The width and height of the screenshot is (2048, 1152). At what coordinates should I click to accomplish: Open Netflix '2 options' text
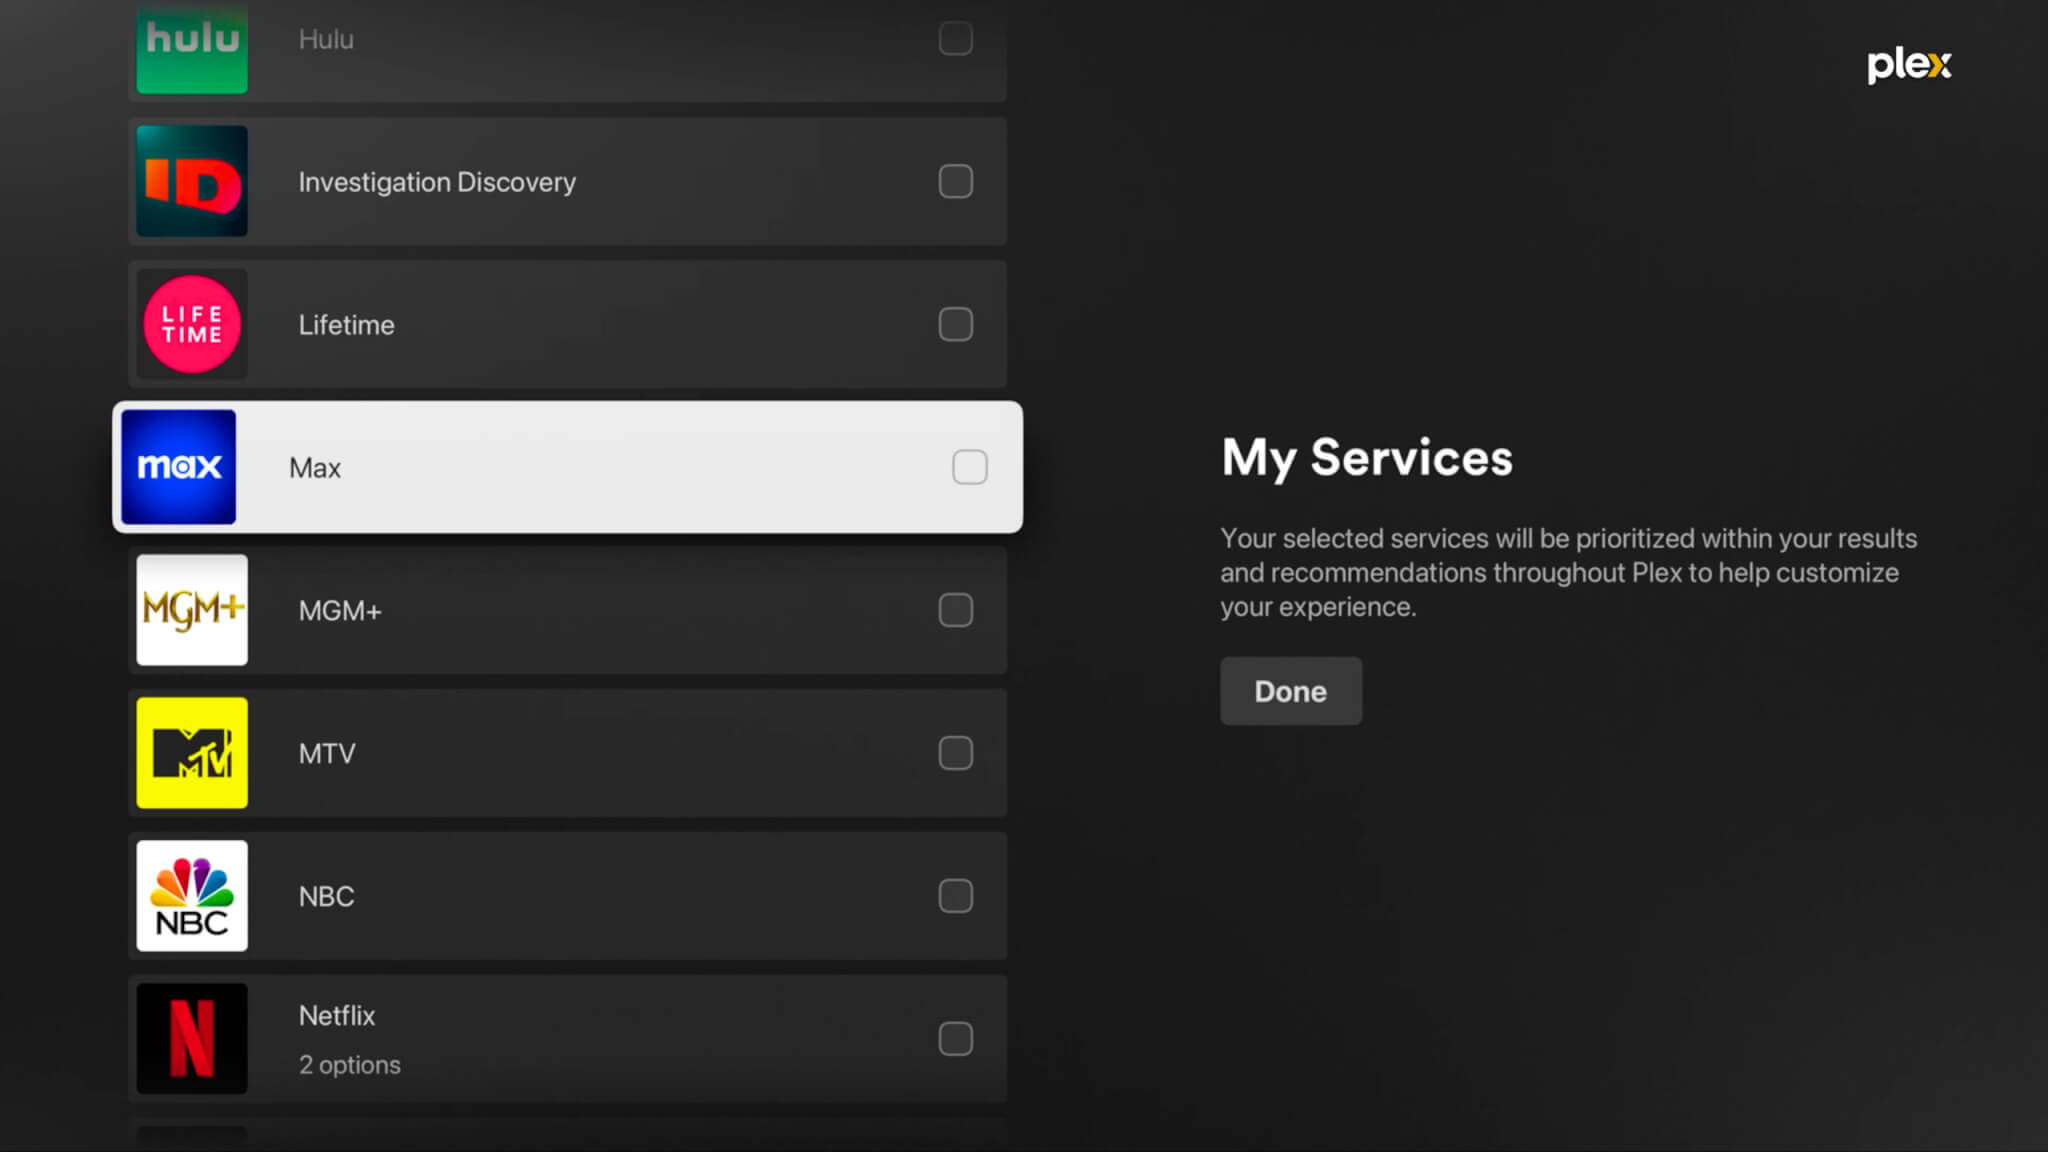pos(349,1065)
